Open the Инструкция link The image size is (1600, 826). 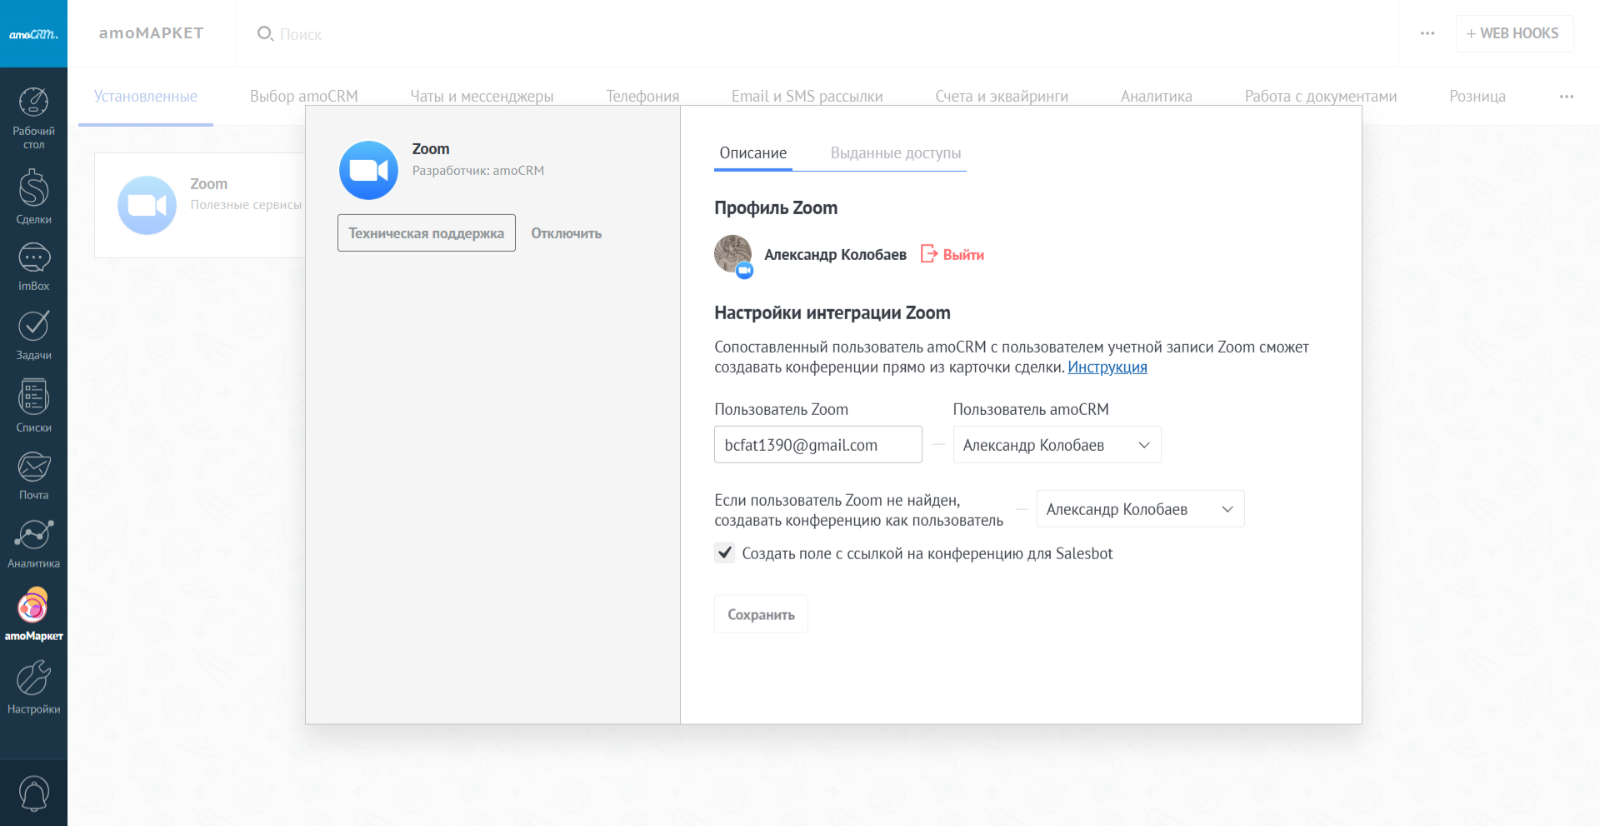(x=1107, y=367)
